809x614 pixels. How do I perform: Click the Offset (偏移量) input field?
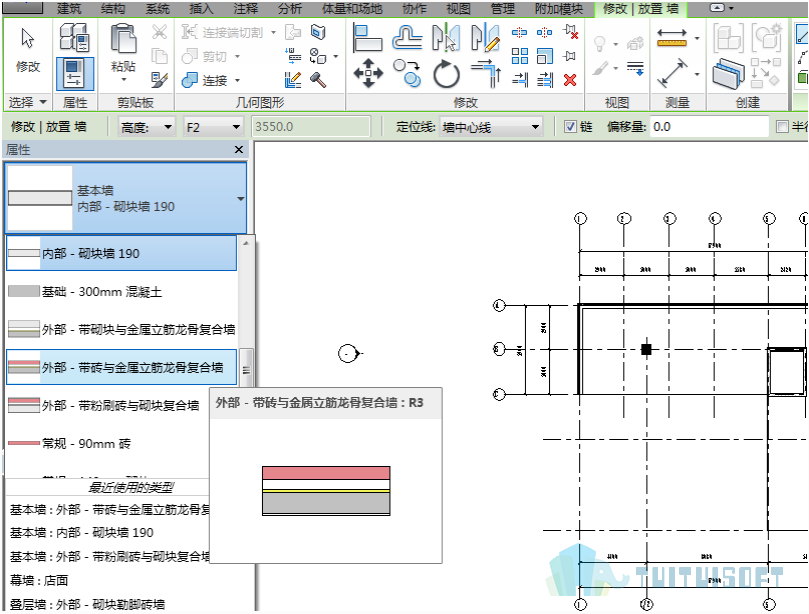pos(709,127)
